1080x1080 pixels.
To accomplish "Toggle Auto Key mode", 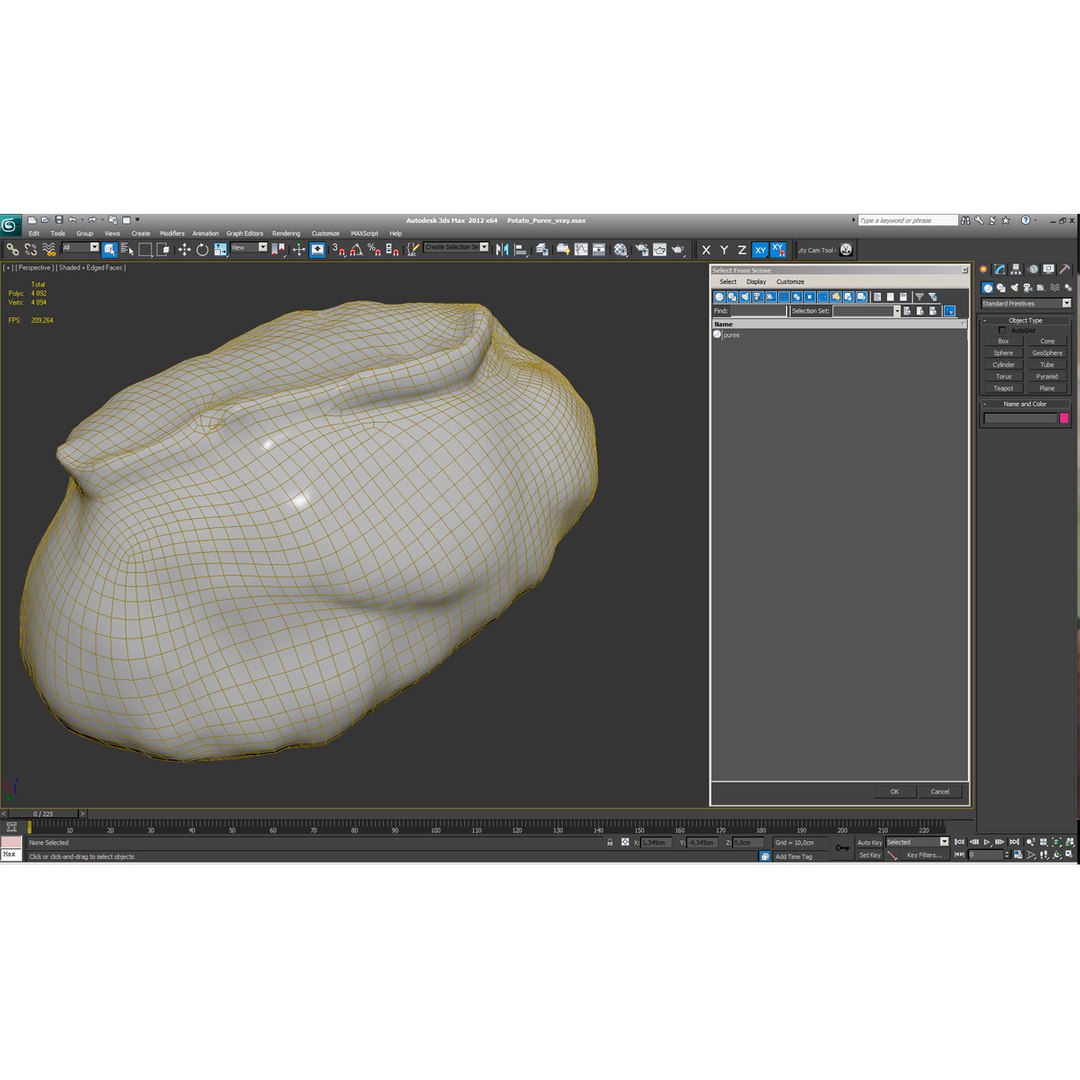I will coord(869,842).
